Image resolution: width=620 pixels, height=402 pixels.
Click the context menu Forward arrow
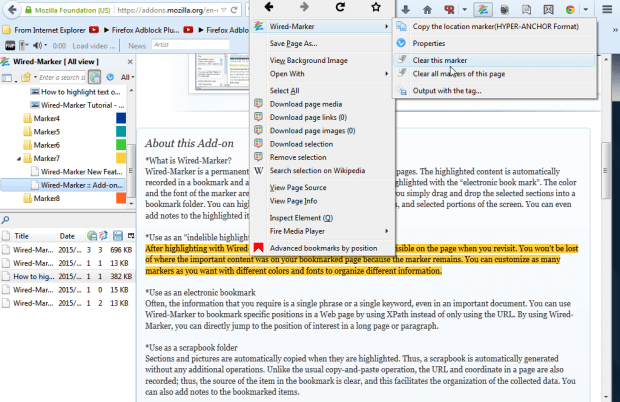click(x=304, y=7)
